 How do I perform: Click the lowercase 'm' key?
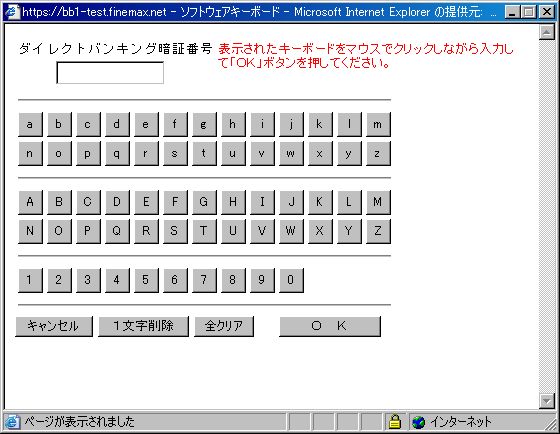coord(378,124)
